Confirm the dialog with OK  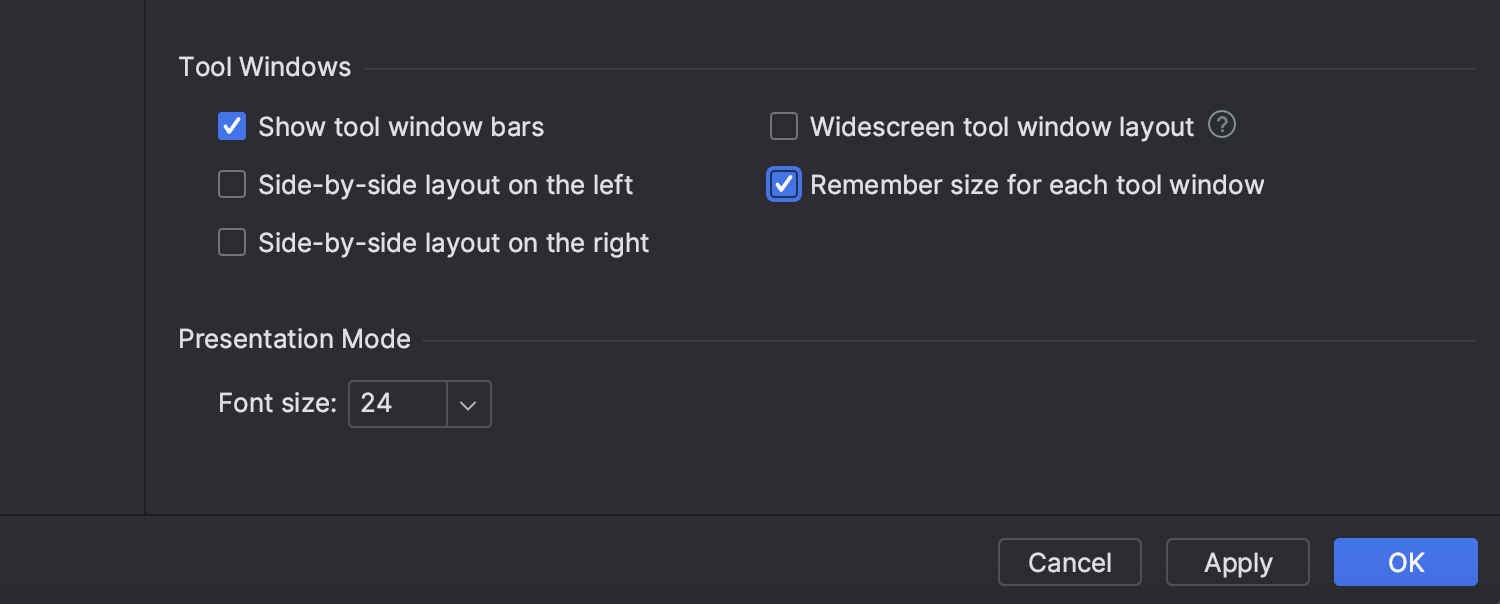[1405, 562]
